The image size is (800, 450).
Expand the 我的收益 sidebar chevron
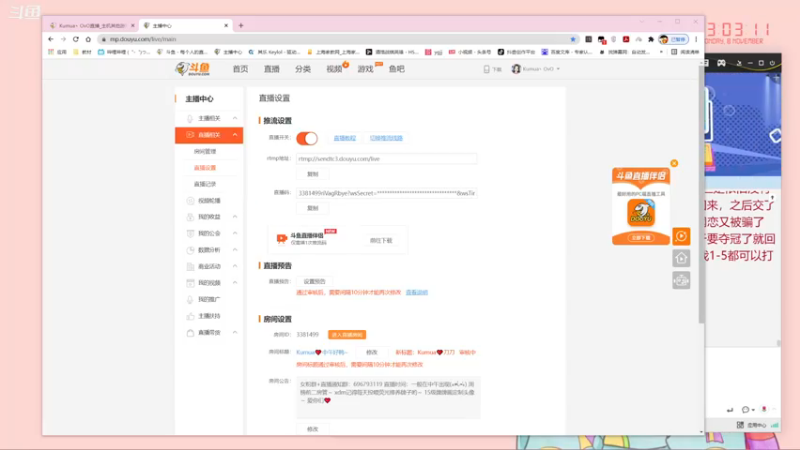point(235,217)
